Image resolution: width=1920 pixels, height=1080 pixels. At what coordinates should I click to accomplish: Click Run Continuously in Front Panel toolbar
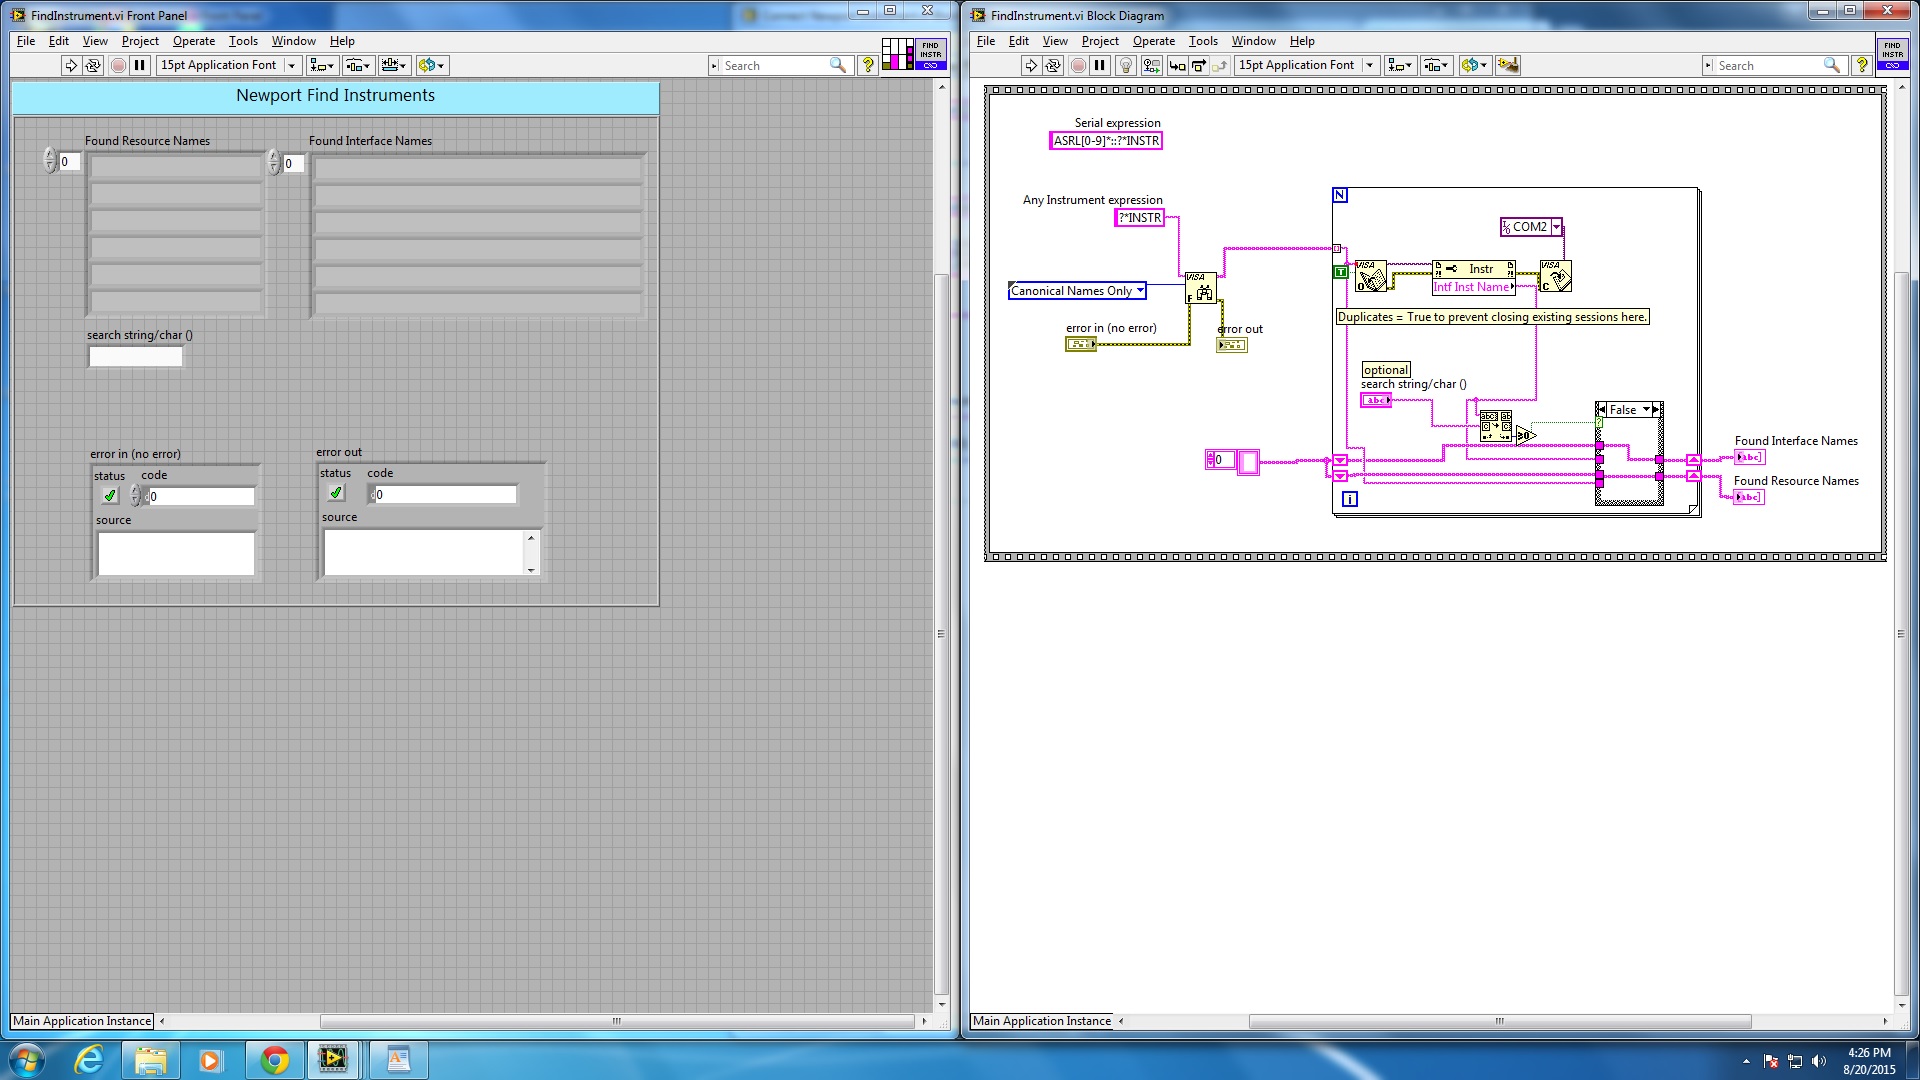click(x=93, y=65)
